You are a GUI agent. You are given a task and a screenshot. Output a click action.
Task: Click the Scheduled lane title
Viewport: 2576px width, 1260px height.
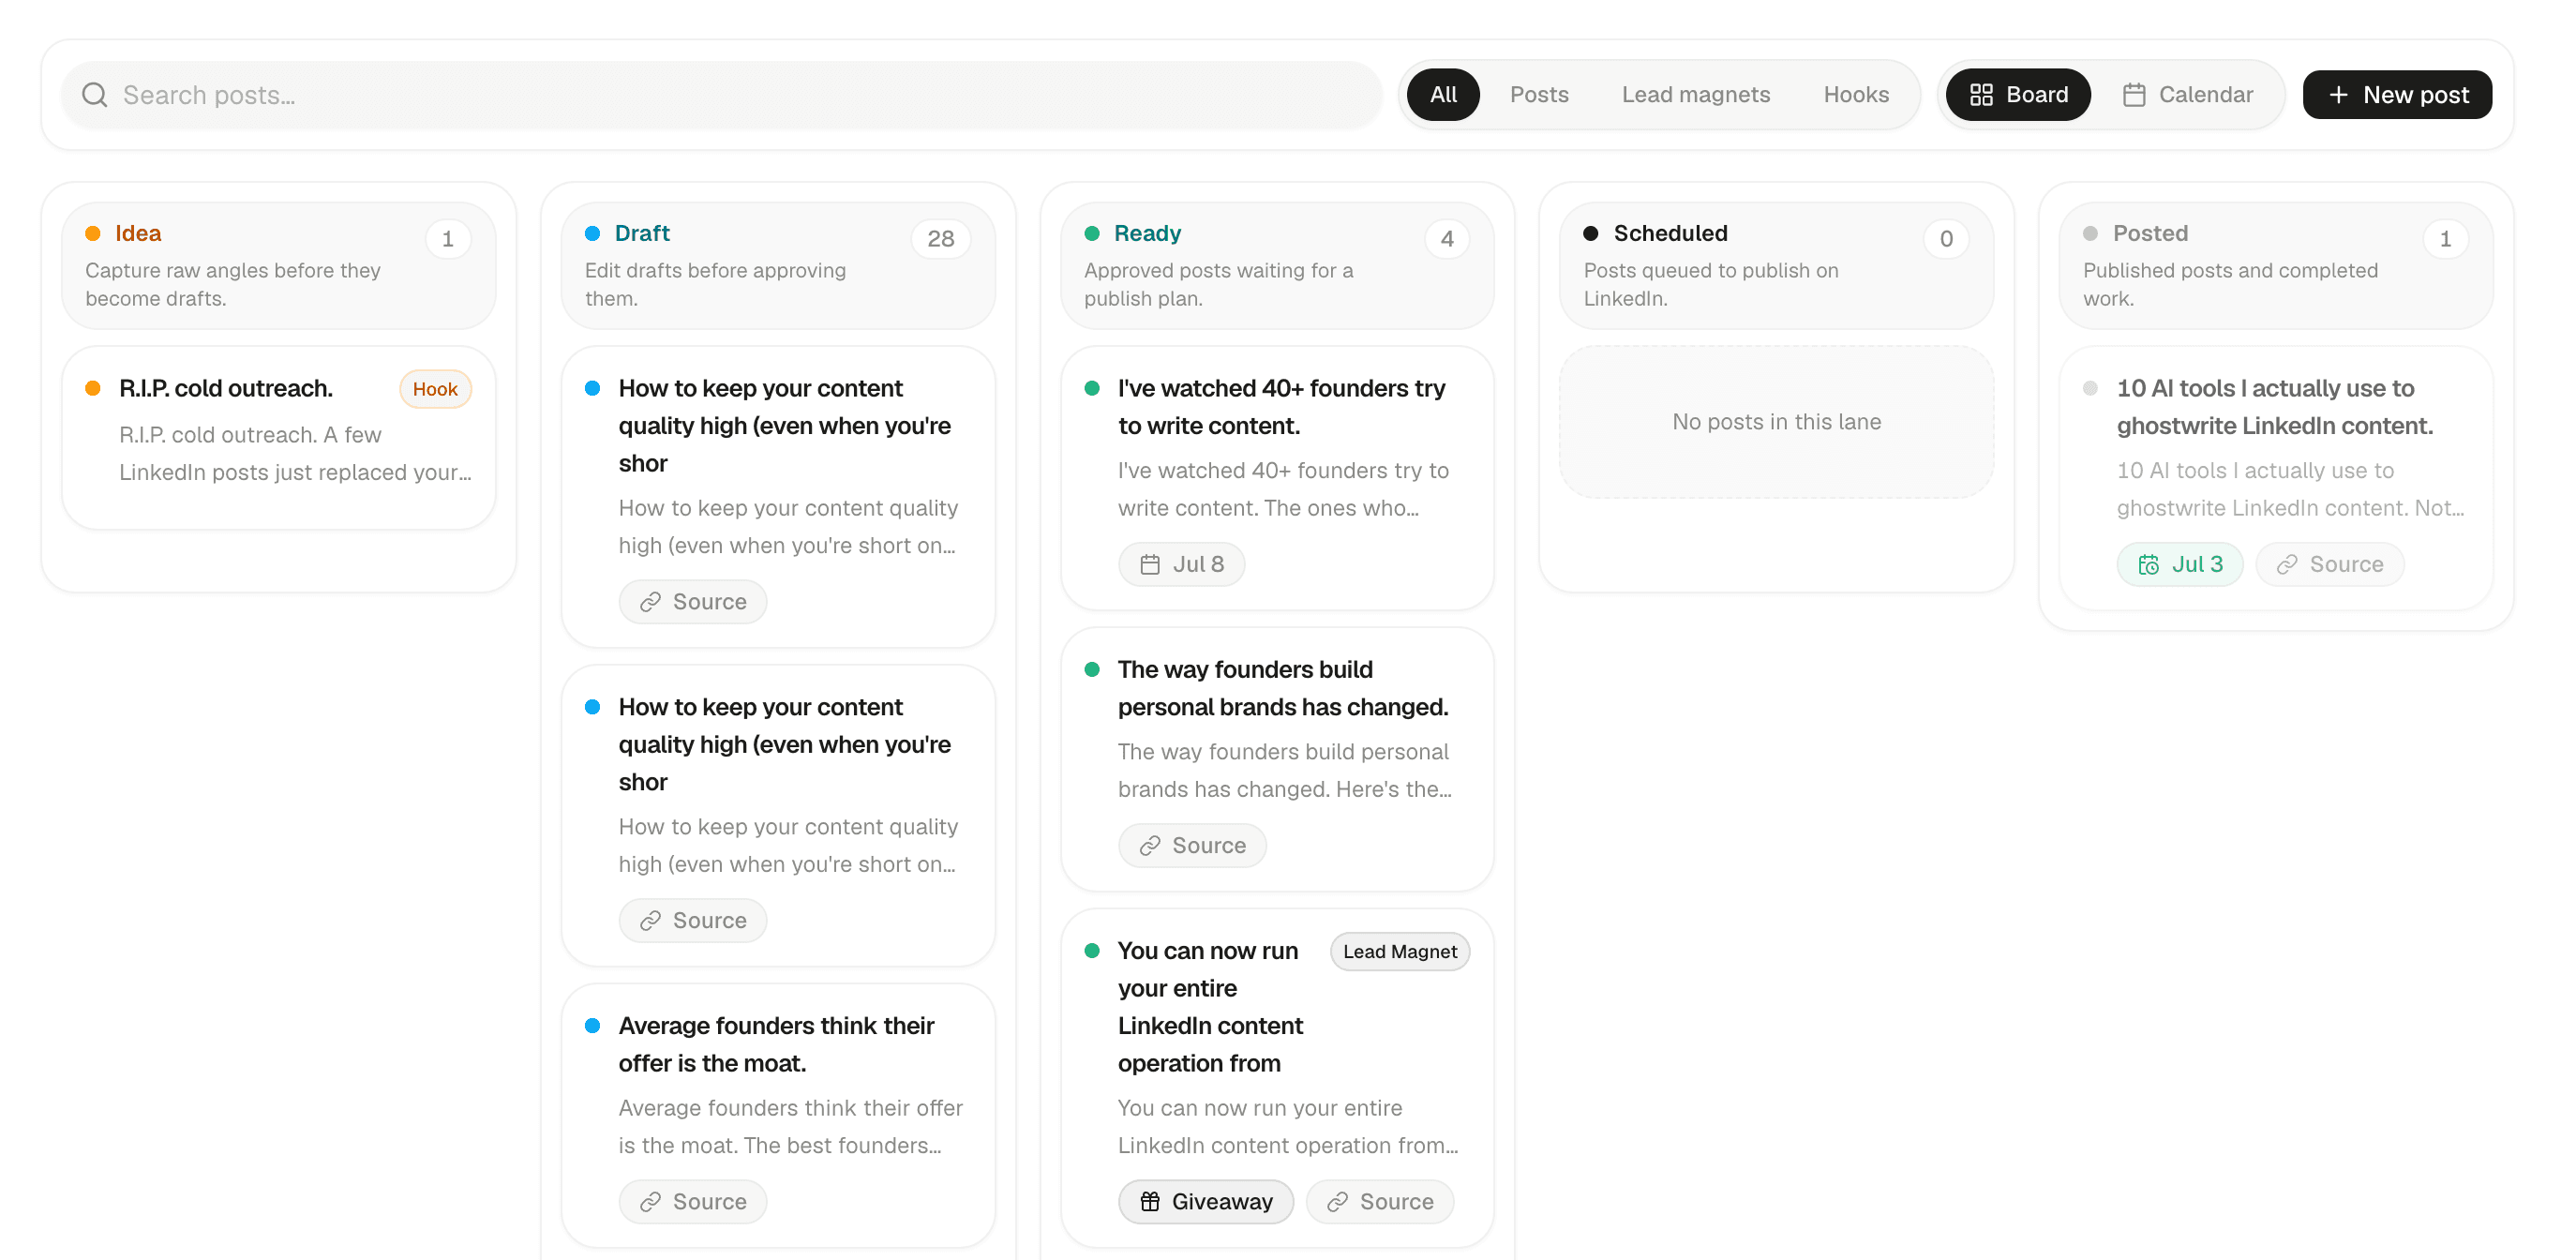click(1670, 233)
